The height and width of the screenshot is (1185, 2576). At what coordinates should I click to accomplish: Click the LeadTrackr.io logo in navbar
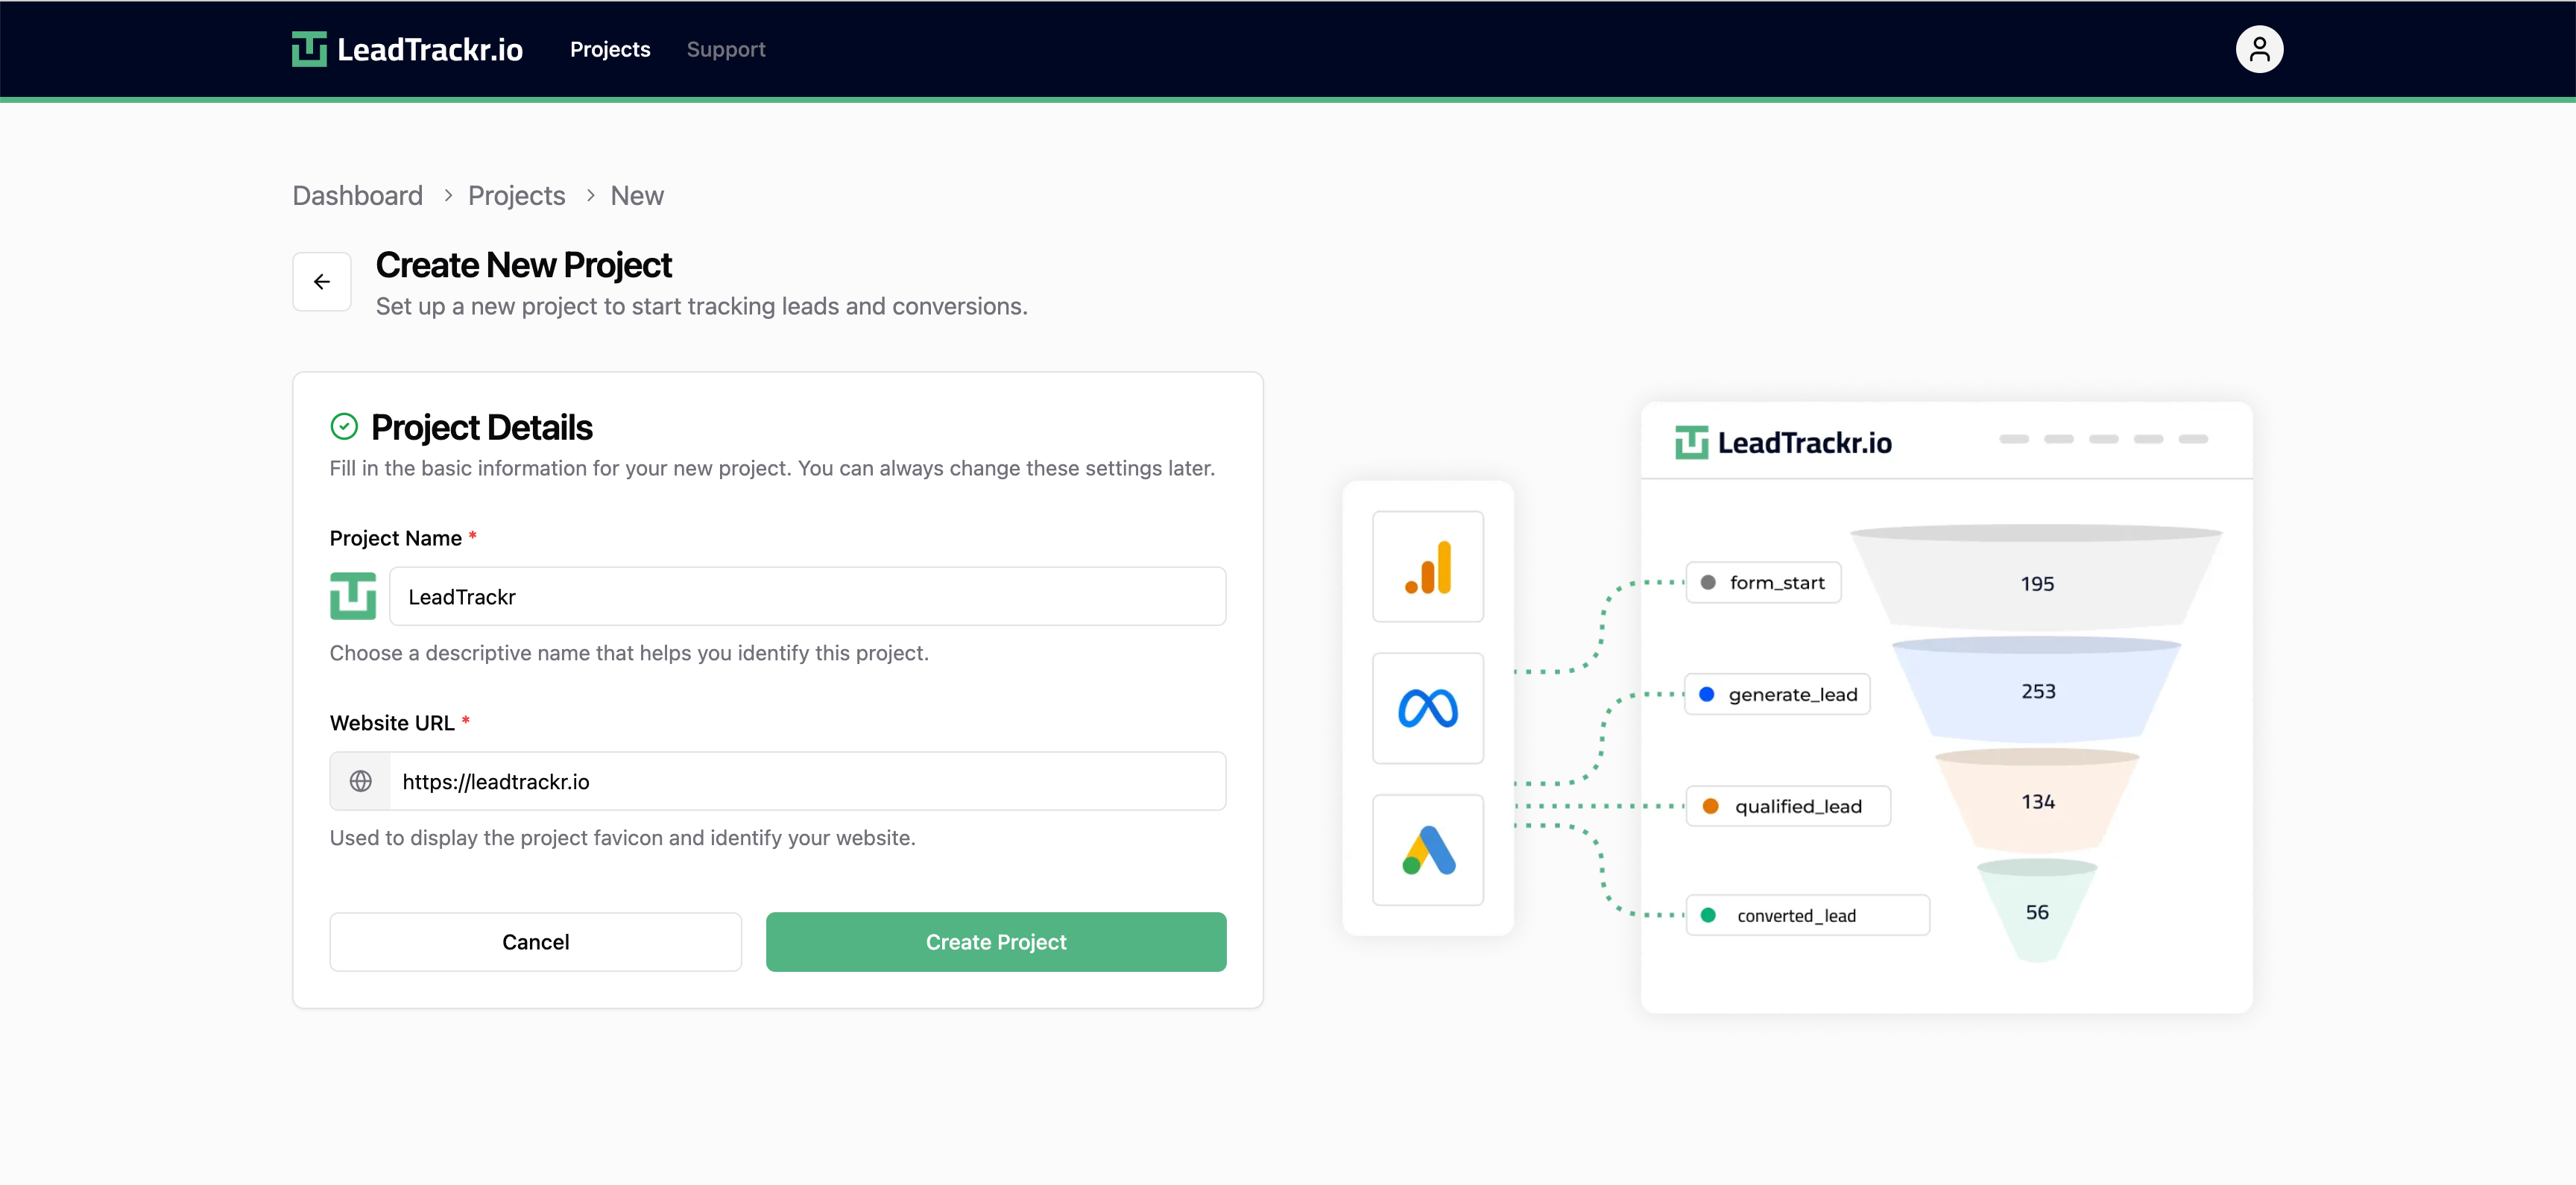[x=406, y=48]
